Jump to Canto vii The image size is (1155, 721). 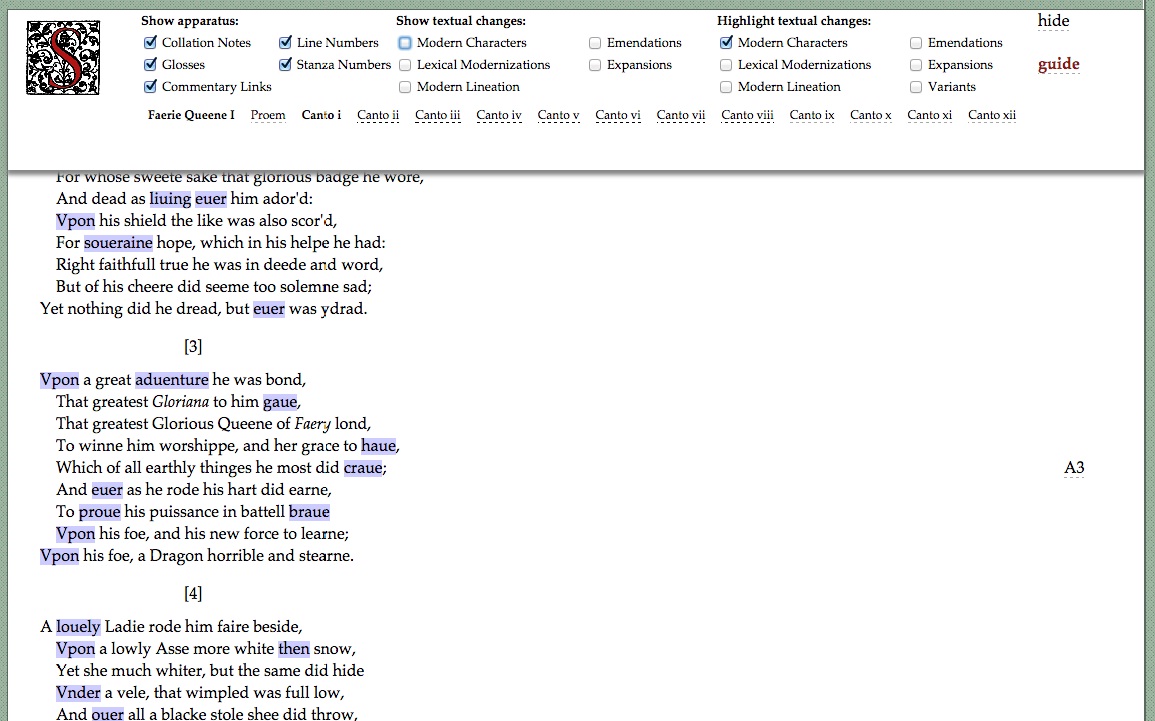[680, 115]
